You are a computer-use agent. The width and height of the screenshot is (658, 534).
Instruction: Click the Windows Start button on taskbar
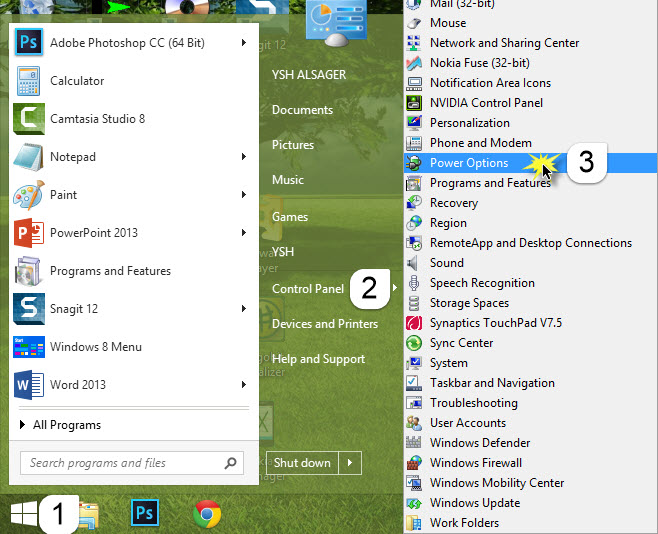click(24, 514)
